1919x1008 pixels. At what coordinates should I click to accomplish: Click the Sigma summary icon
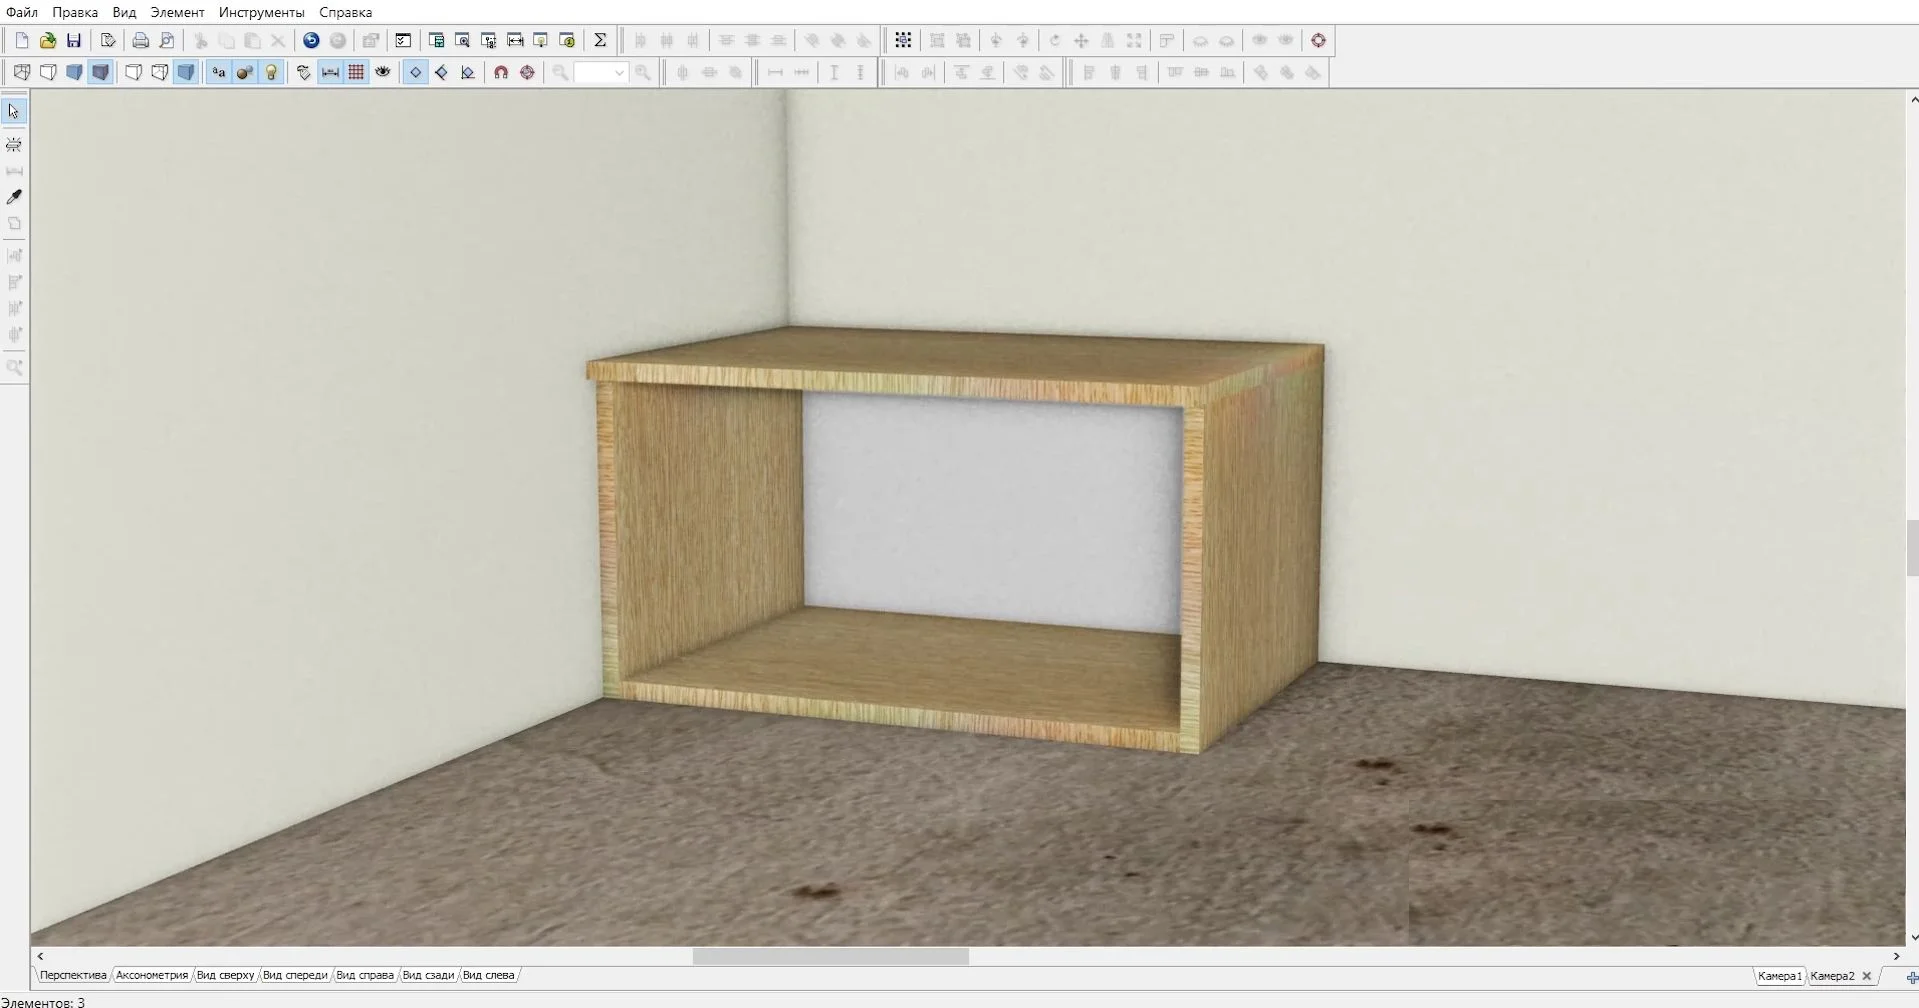(x=600, y=41)
